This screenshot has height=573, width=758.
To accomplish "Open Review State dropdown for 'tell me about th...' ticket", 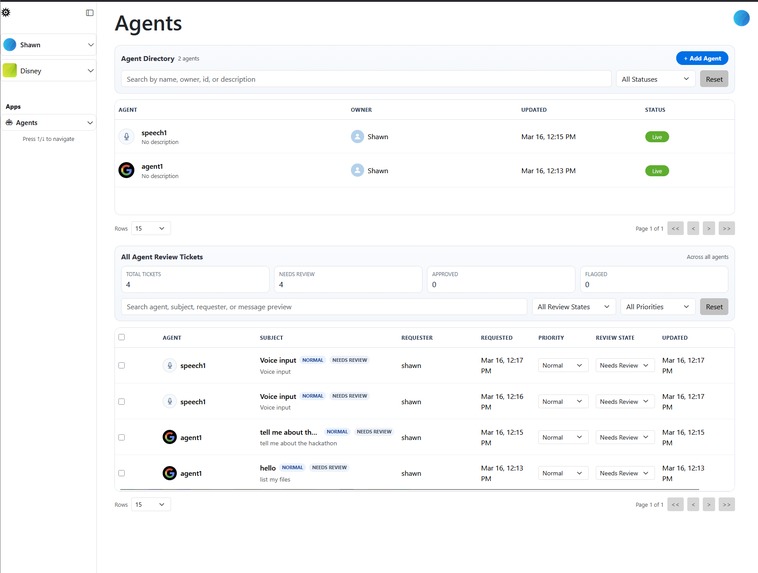I will (x=625, y=437).
